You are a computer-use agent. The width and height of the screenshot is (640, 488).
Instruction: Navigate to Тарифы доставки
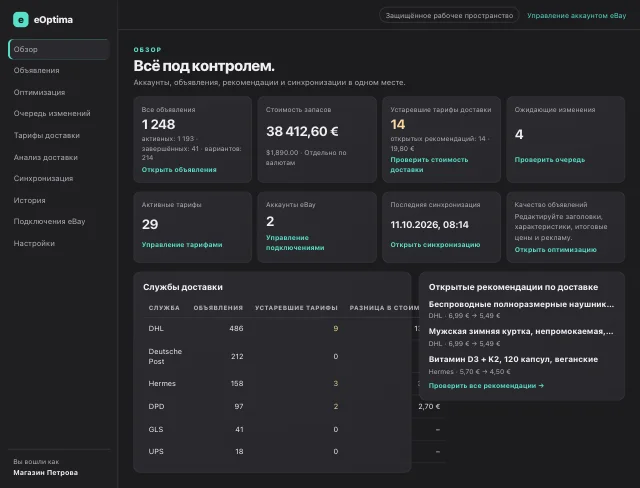(x=47, y=135)
